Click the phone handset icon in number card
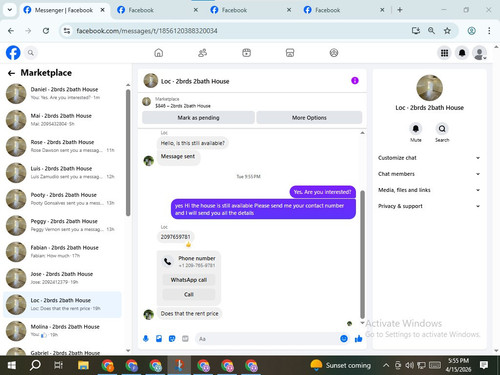The width and height of the screenshot is (500, 375). (x=168, y=262)
